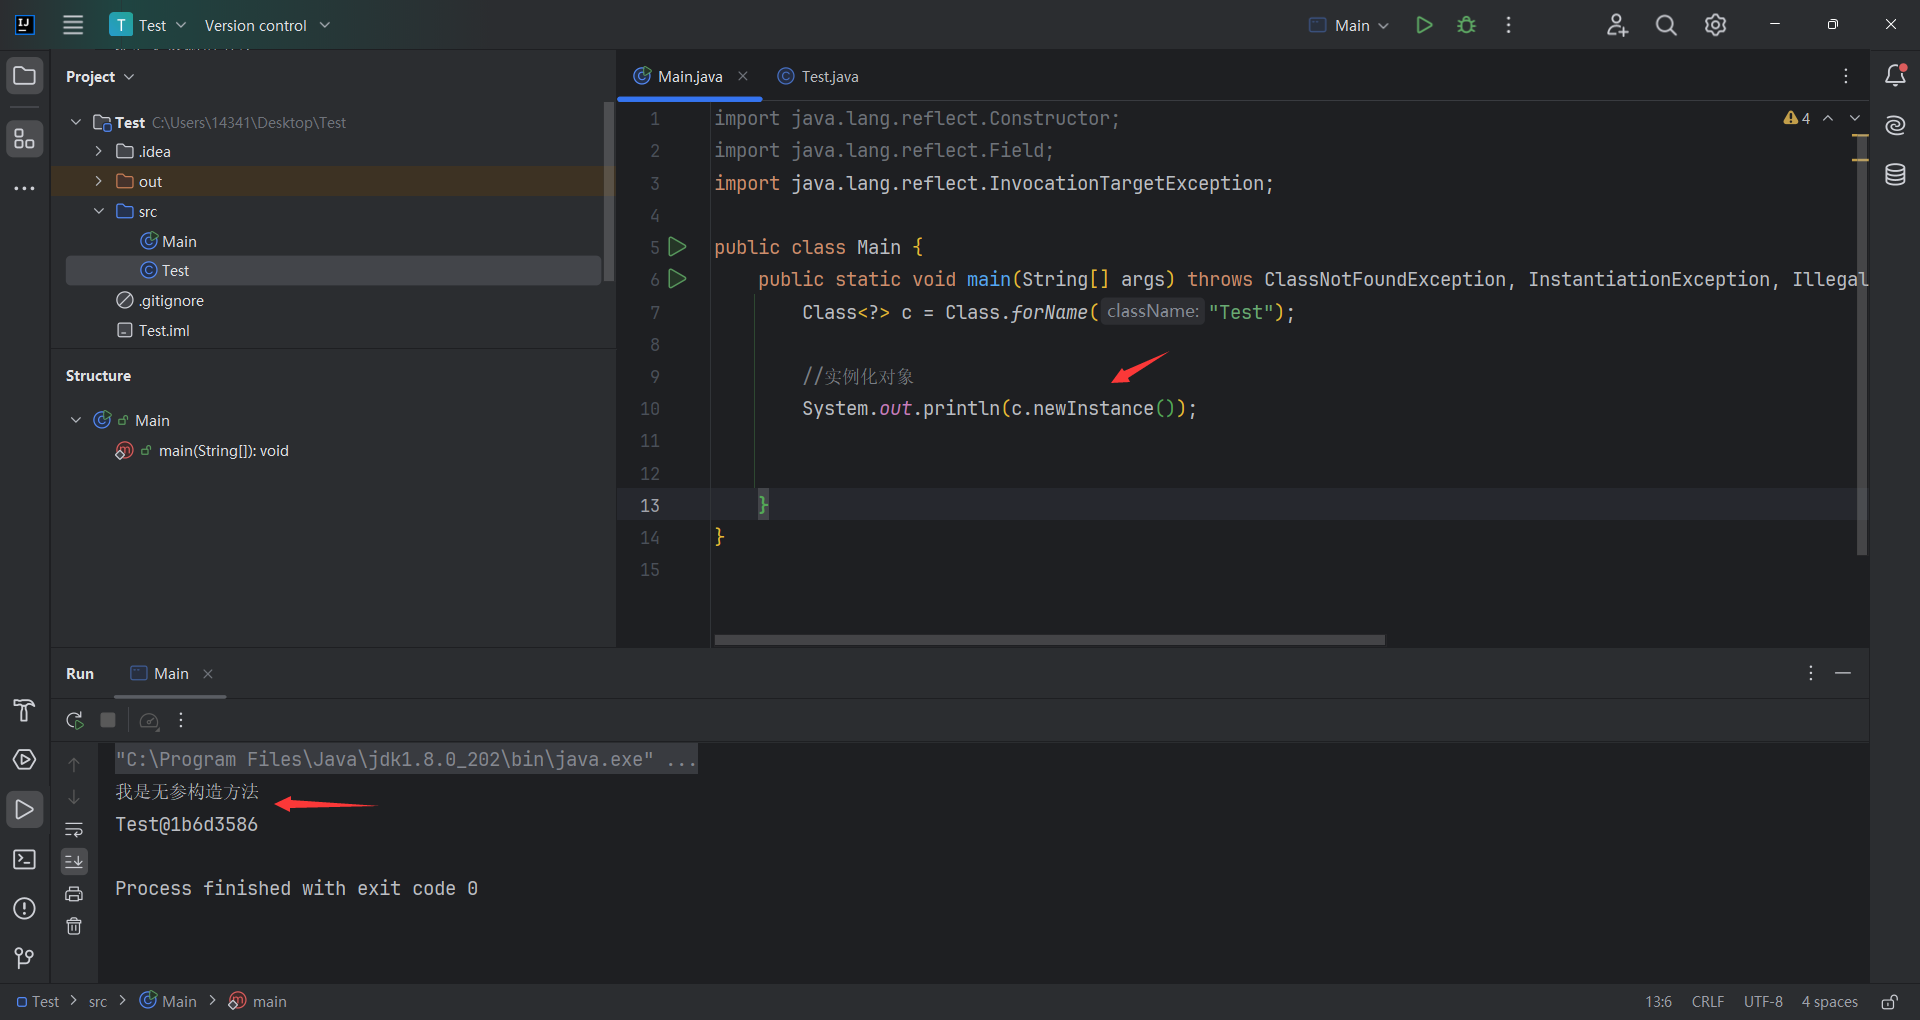The image size is (1920, 1020).
Task: Open the .gitignore file
Action: [x=160, y=300]
